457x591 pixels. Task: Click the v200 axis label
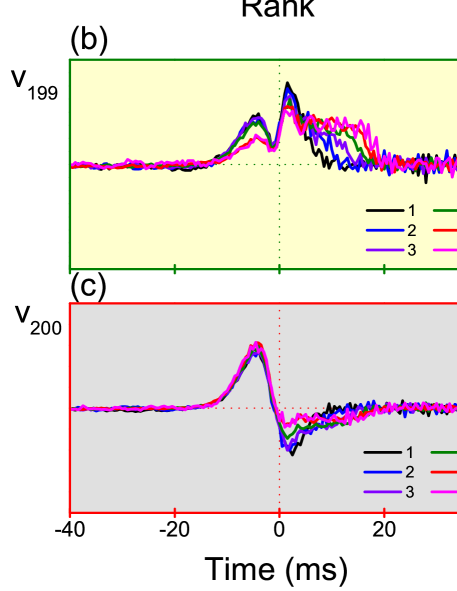[x=38, y=320]
